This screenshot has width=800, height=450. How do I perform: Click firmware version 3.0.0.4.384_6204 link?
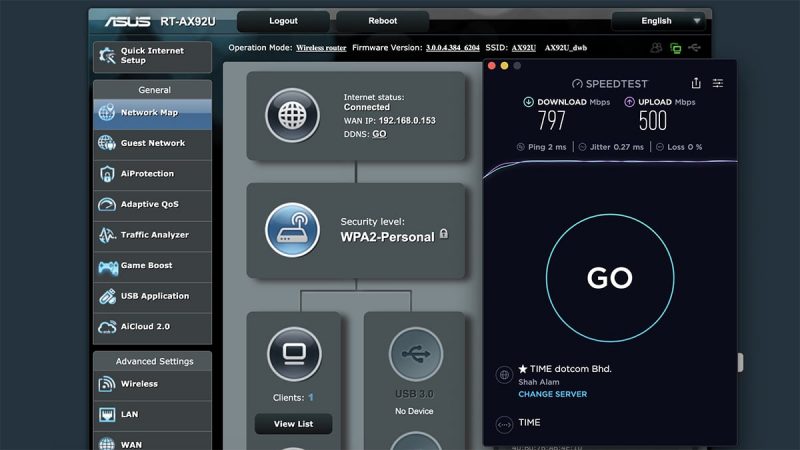point(453,48)
